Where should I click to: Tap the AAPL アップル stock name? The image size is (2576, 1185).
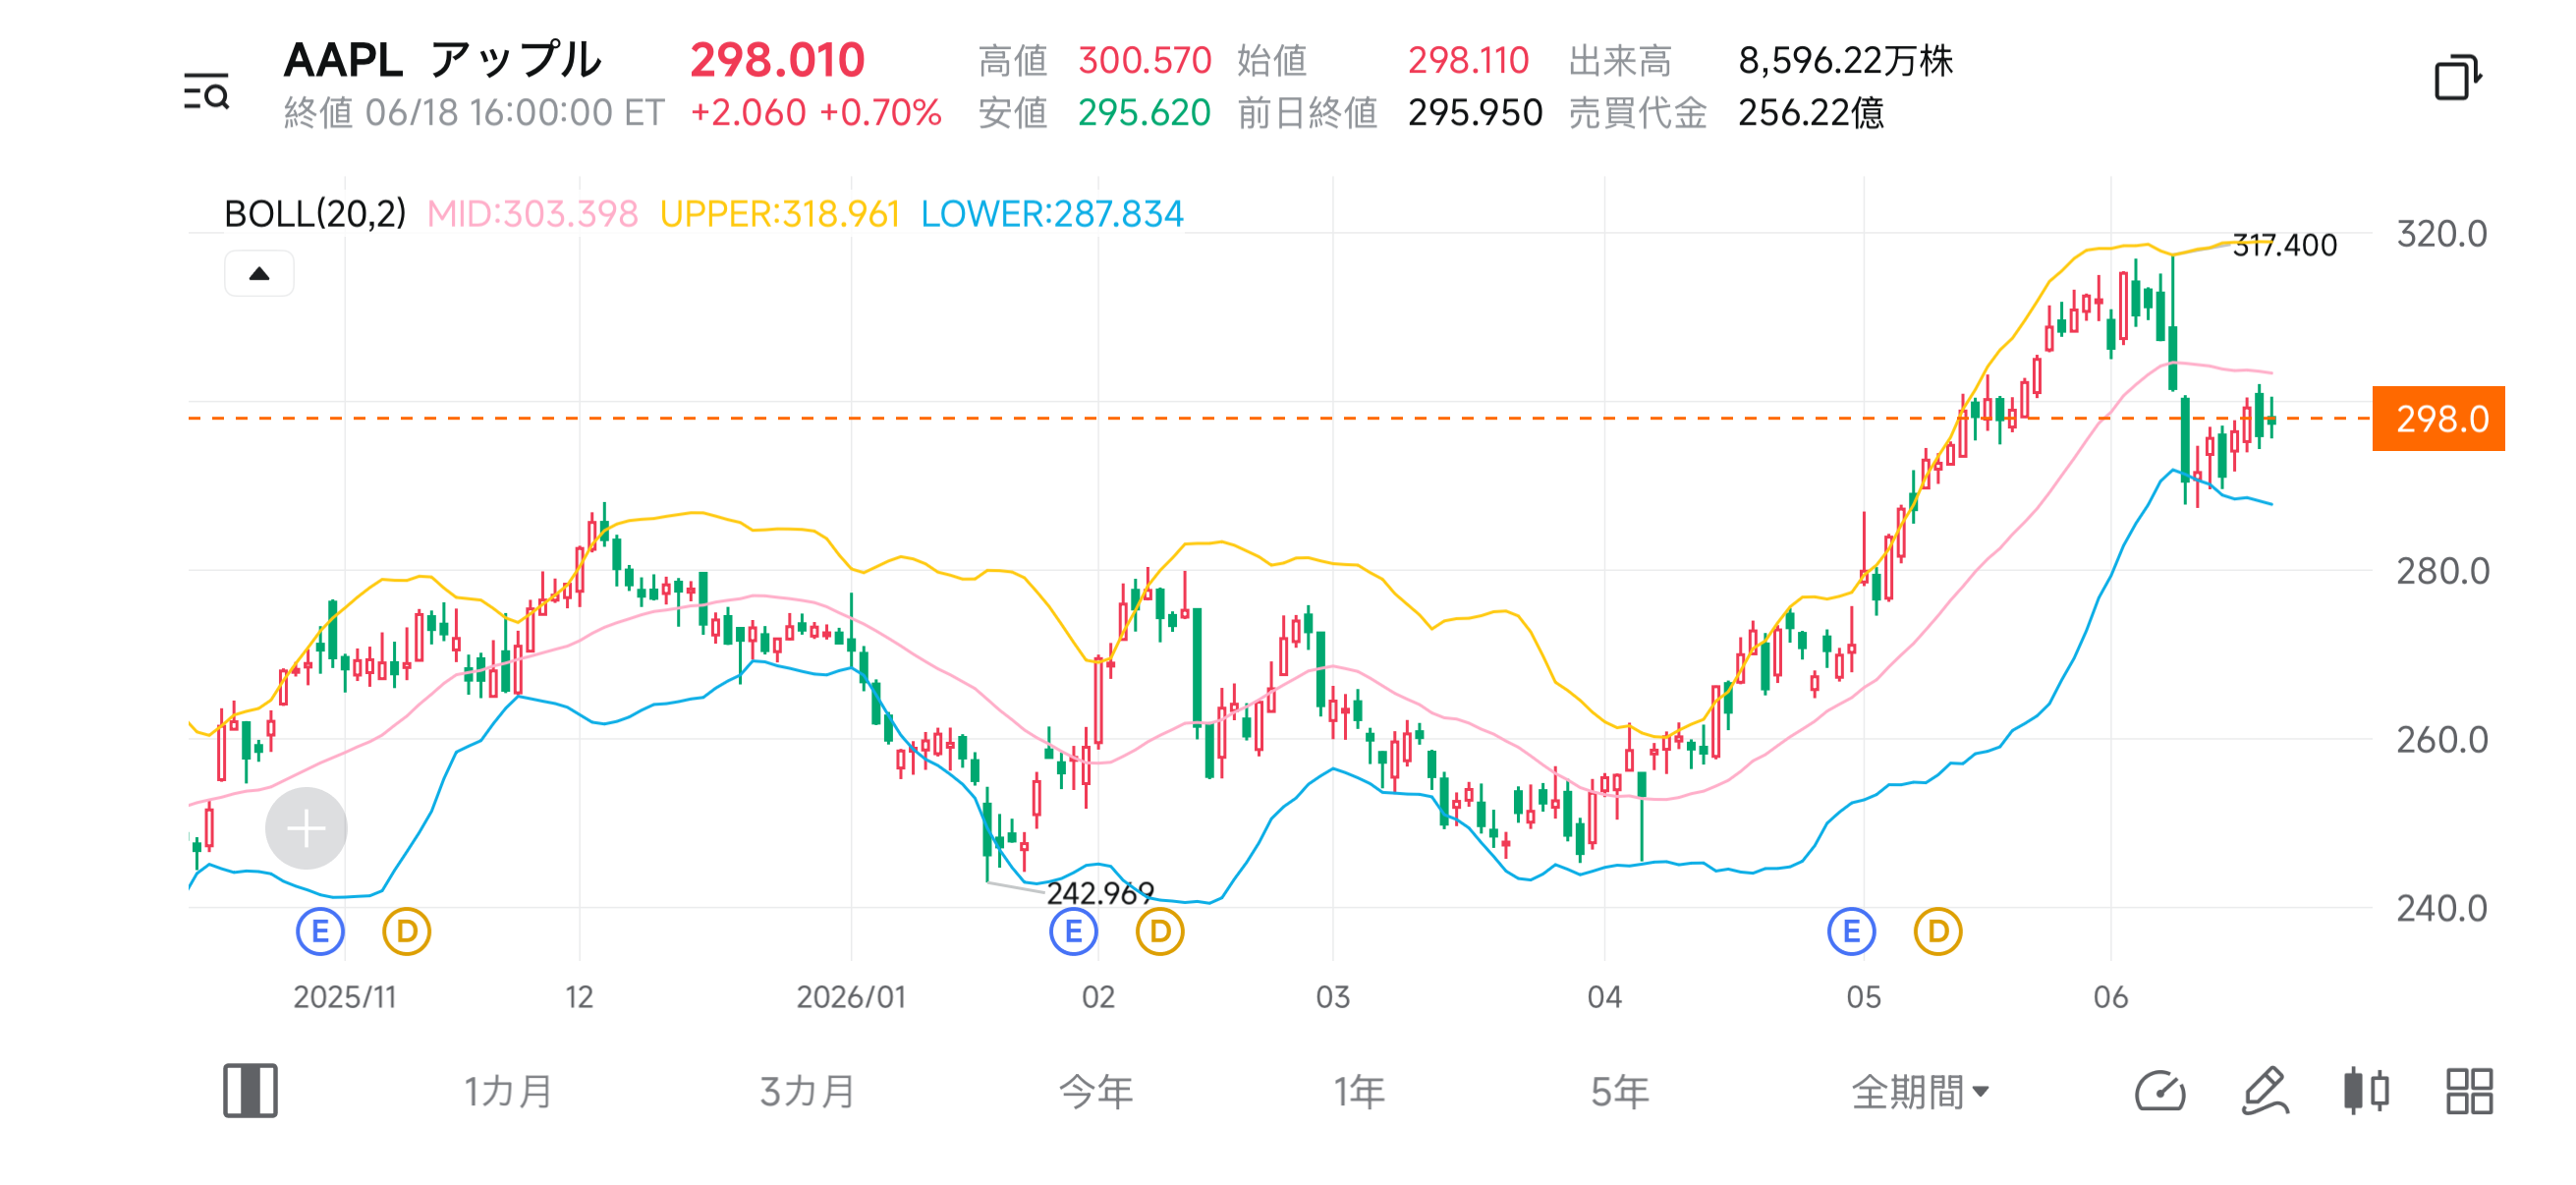443,60
